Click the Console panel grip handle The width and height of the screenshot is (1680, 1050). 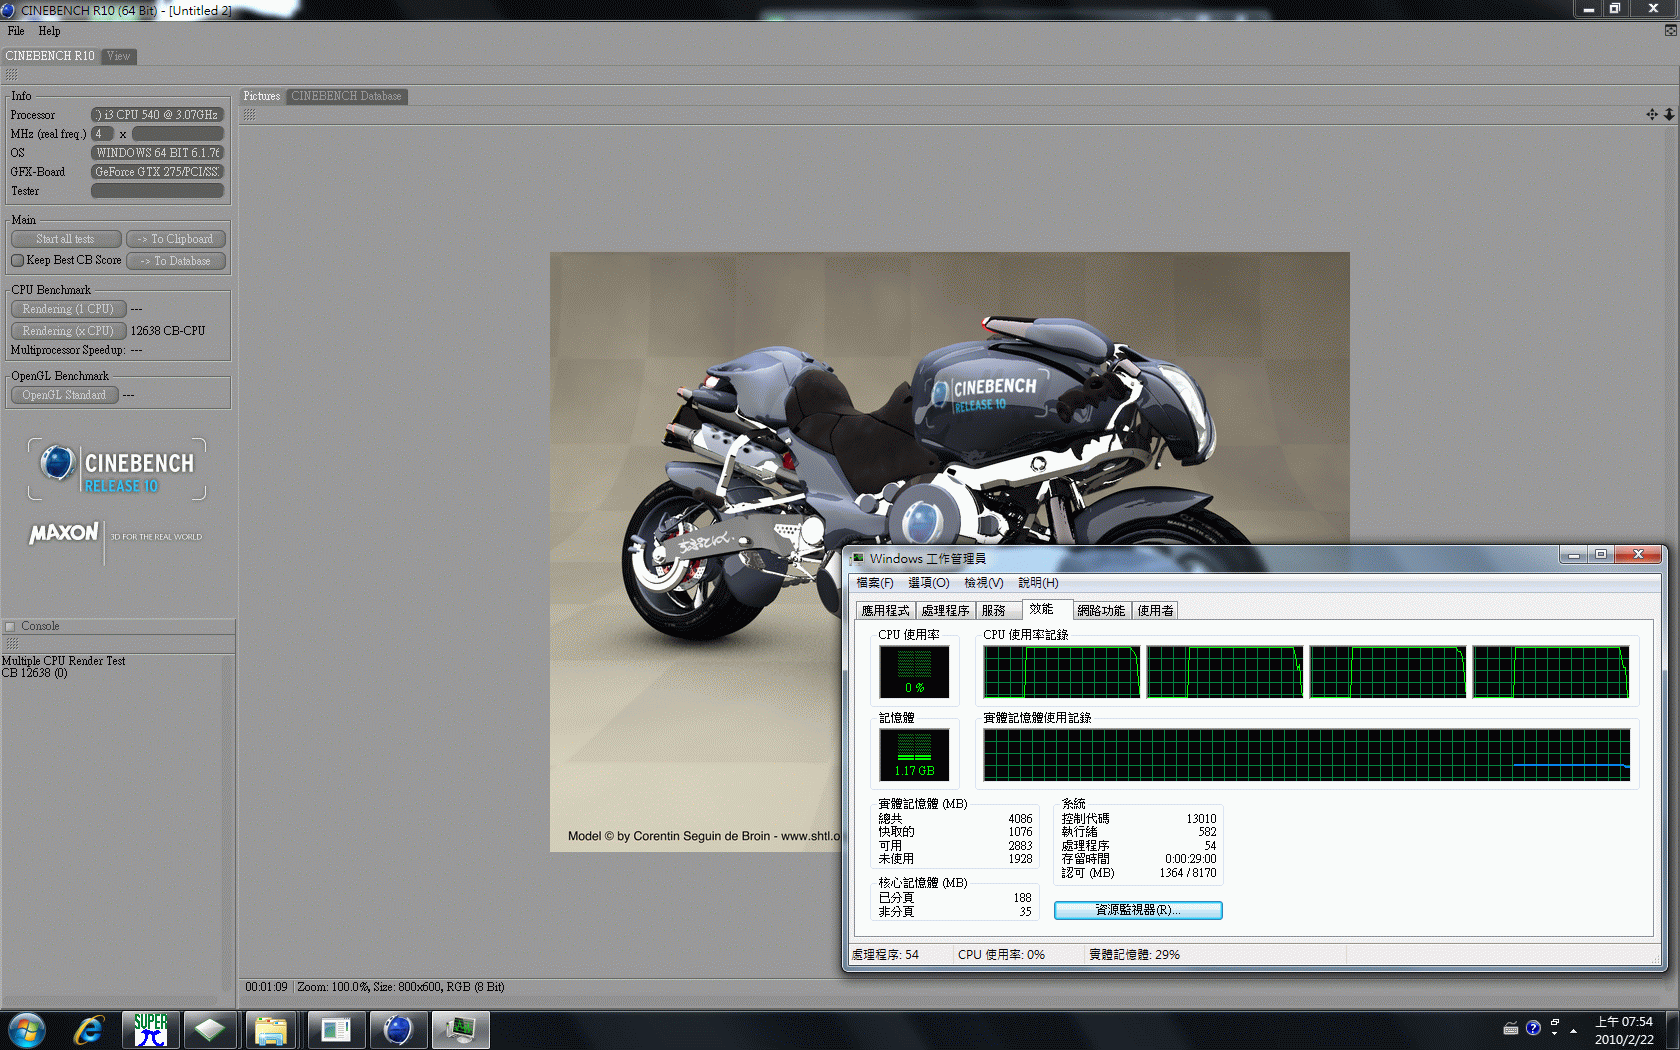pyautogui.click(x=12, y=643)
